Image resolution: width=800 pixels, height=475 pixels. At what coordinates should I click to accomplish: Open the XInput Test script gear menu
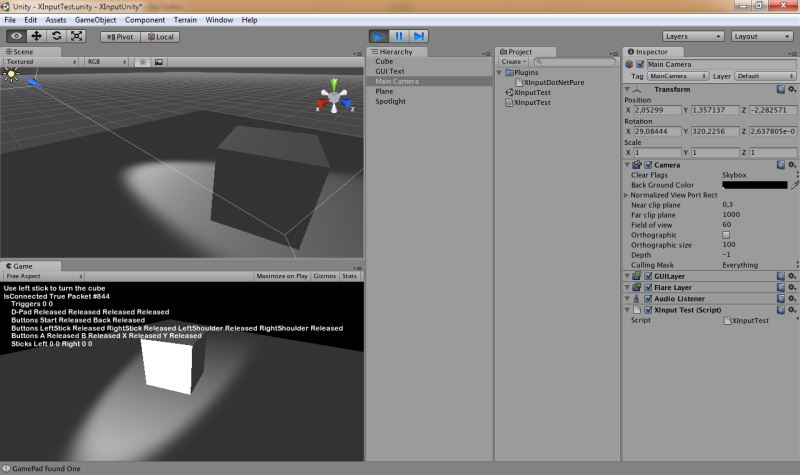792,310
